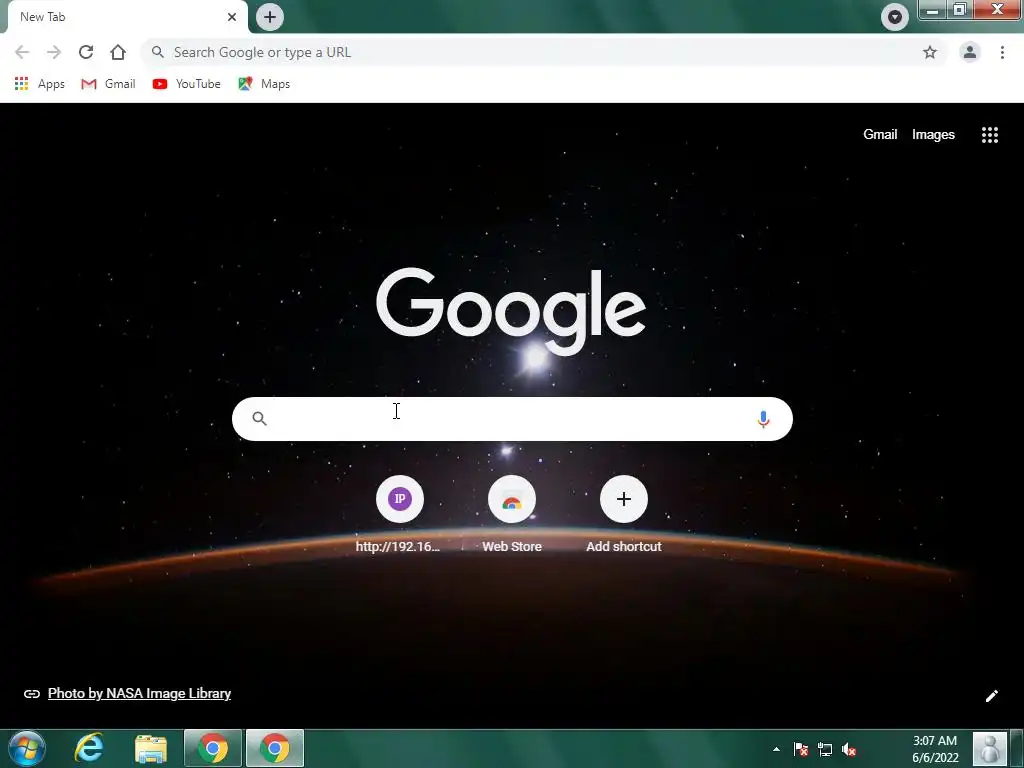The image size is (1024, 768).
Task: Open Photo by NASA Image Library link
Action: (x=139, y=694)
